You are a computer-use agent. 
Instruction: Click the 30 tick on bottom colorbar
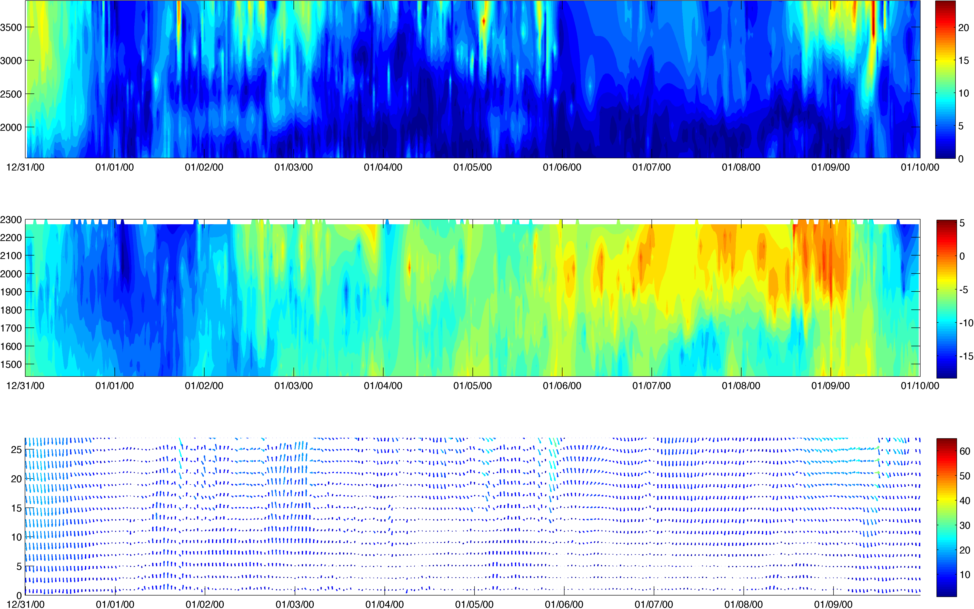(965, 526)
